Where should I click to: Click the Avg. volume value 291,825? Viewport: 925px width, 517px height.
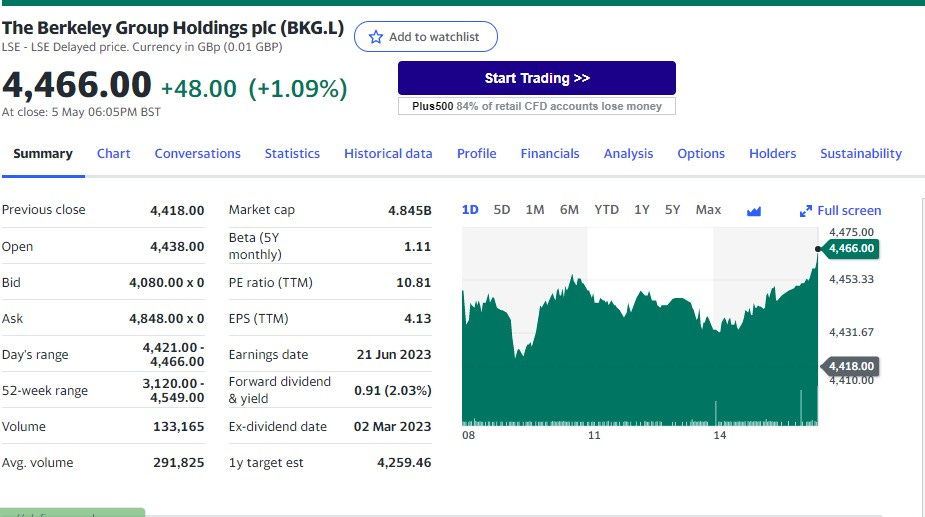(x=179, y=463)
